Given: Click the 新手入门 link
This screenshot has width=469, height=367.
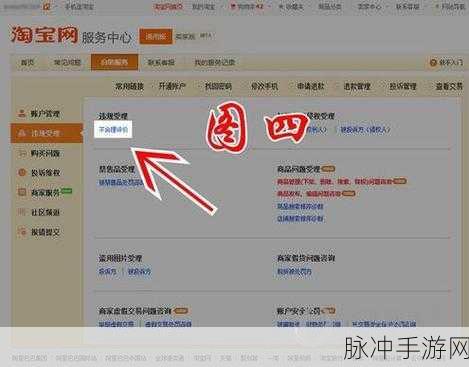Looking at the screenshot, I should point(451,62).
